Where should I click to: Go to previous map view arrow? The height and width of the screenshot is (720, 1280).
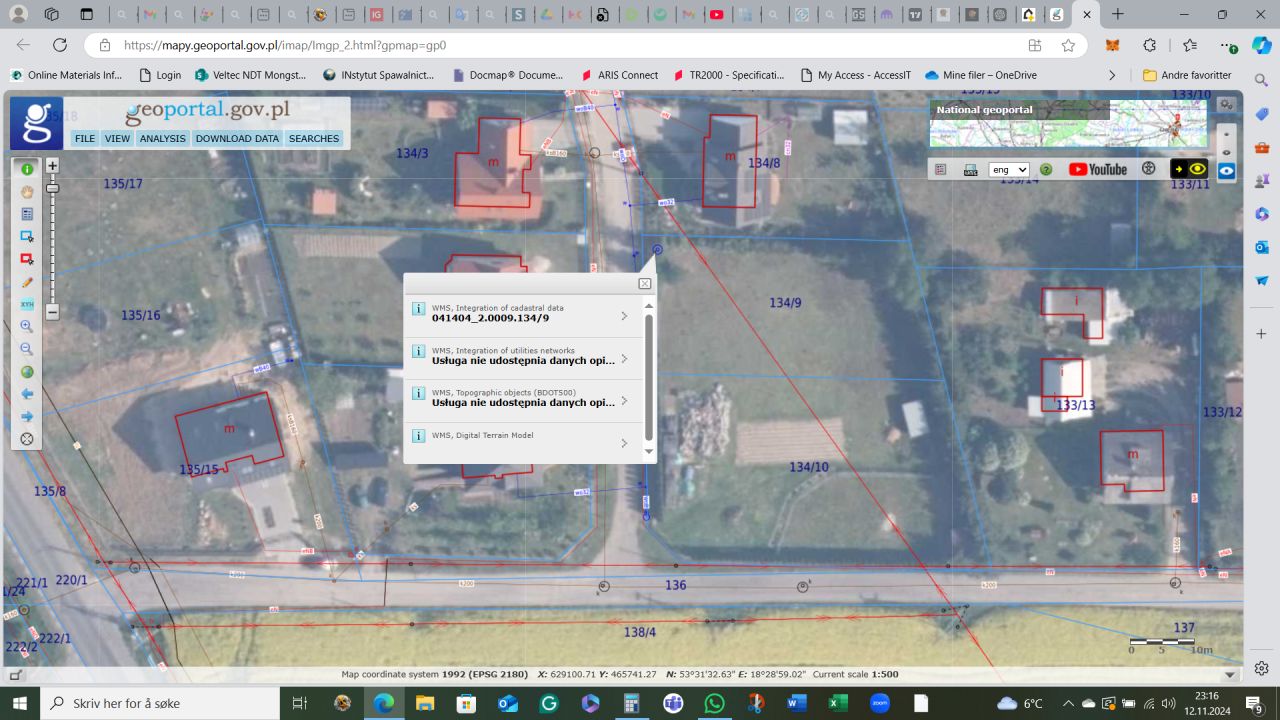click(x=27, y=394)
